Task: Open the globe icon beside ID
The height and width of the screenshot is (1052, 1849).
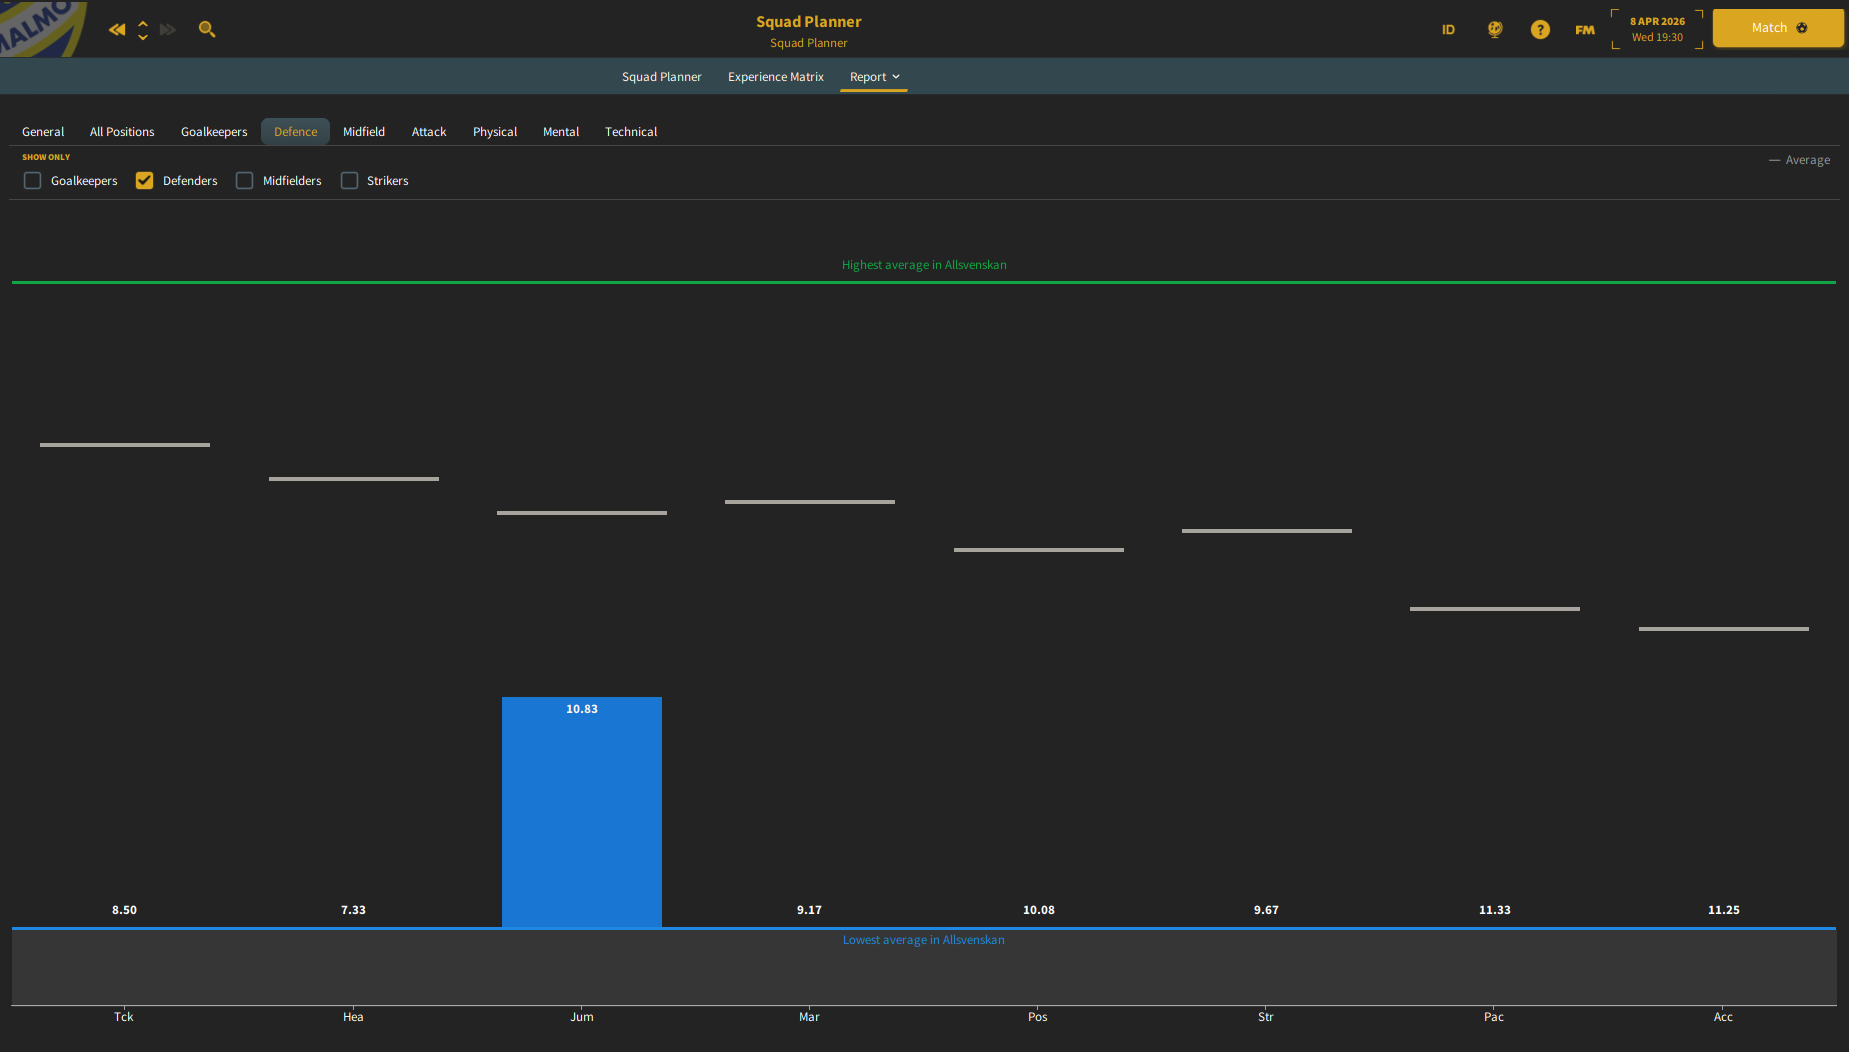Action: coord(1495,30)
